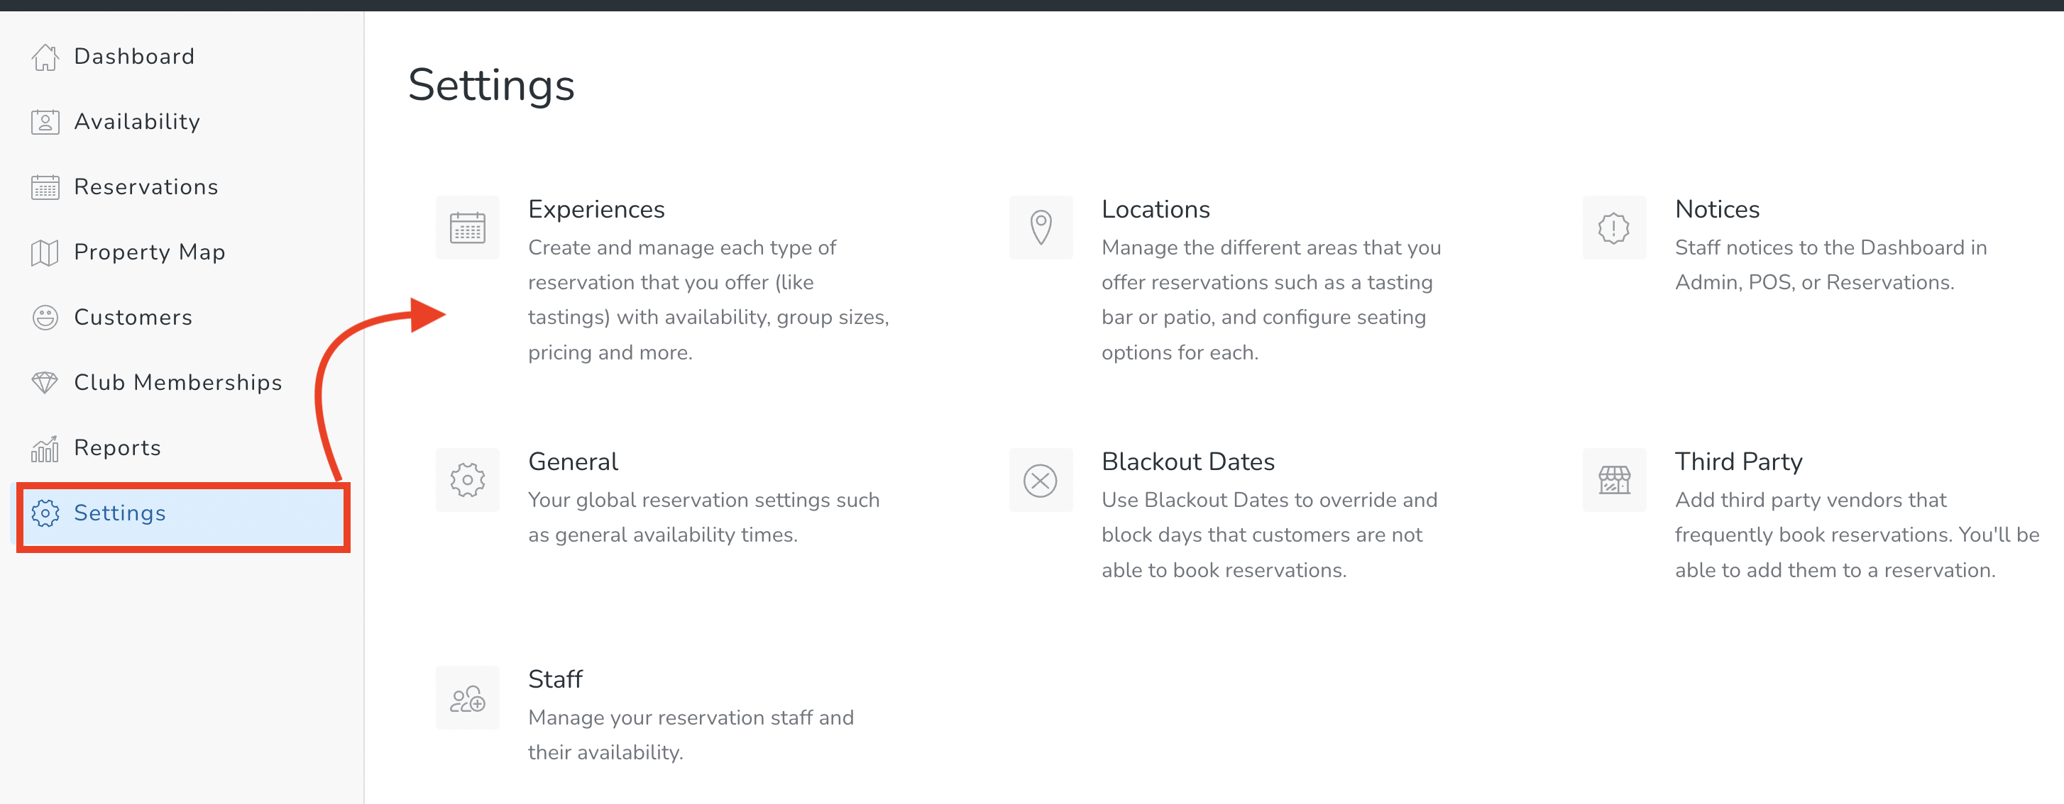Open the Staff management page
2064x804 pixels.
554,679
